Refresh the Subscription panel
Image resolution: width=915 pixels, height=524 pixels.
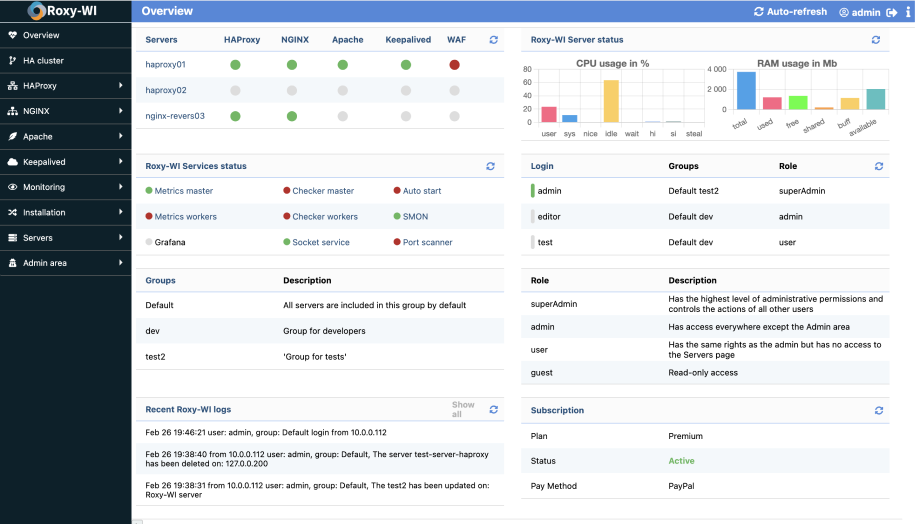pos(876,410)
